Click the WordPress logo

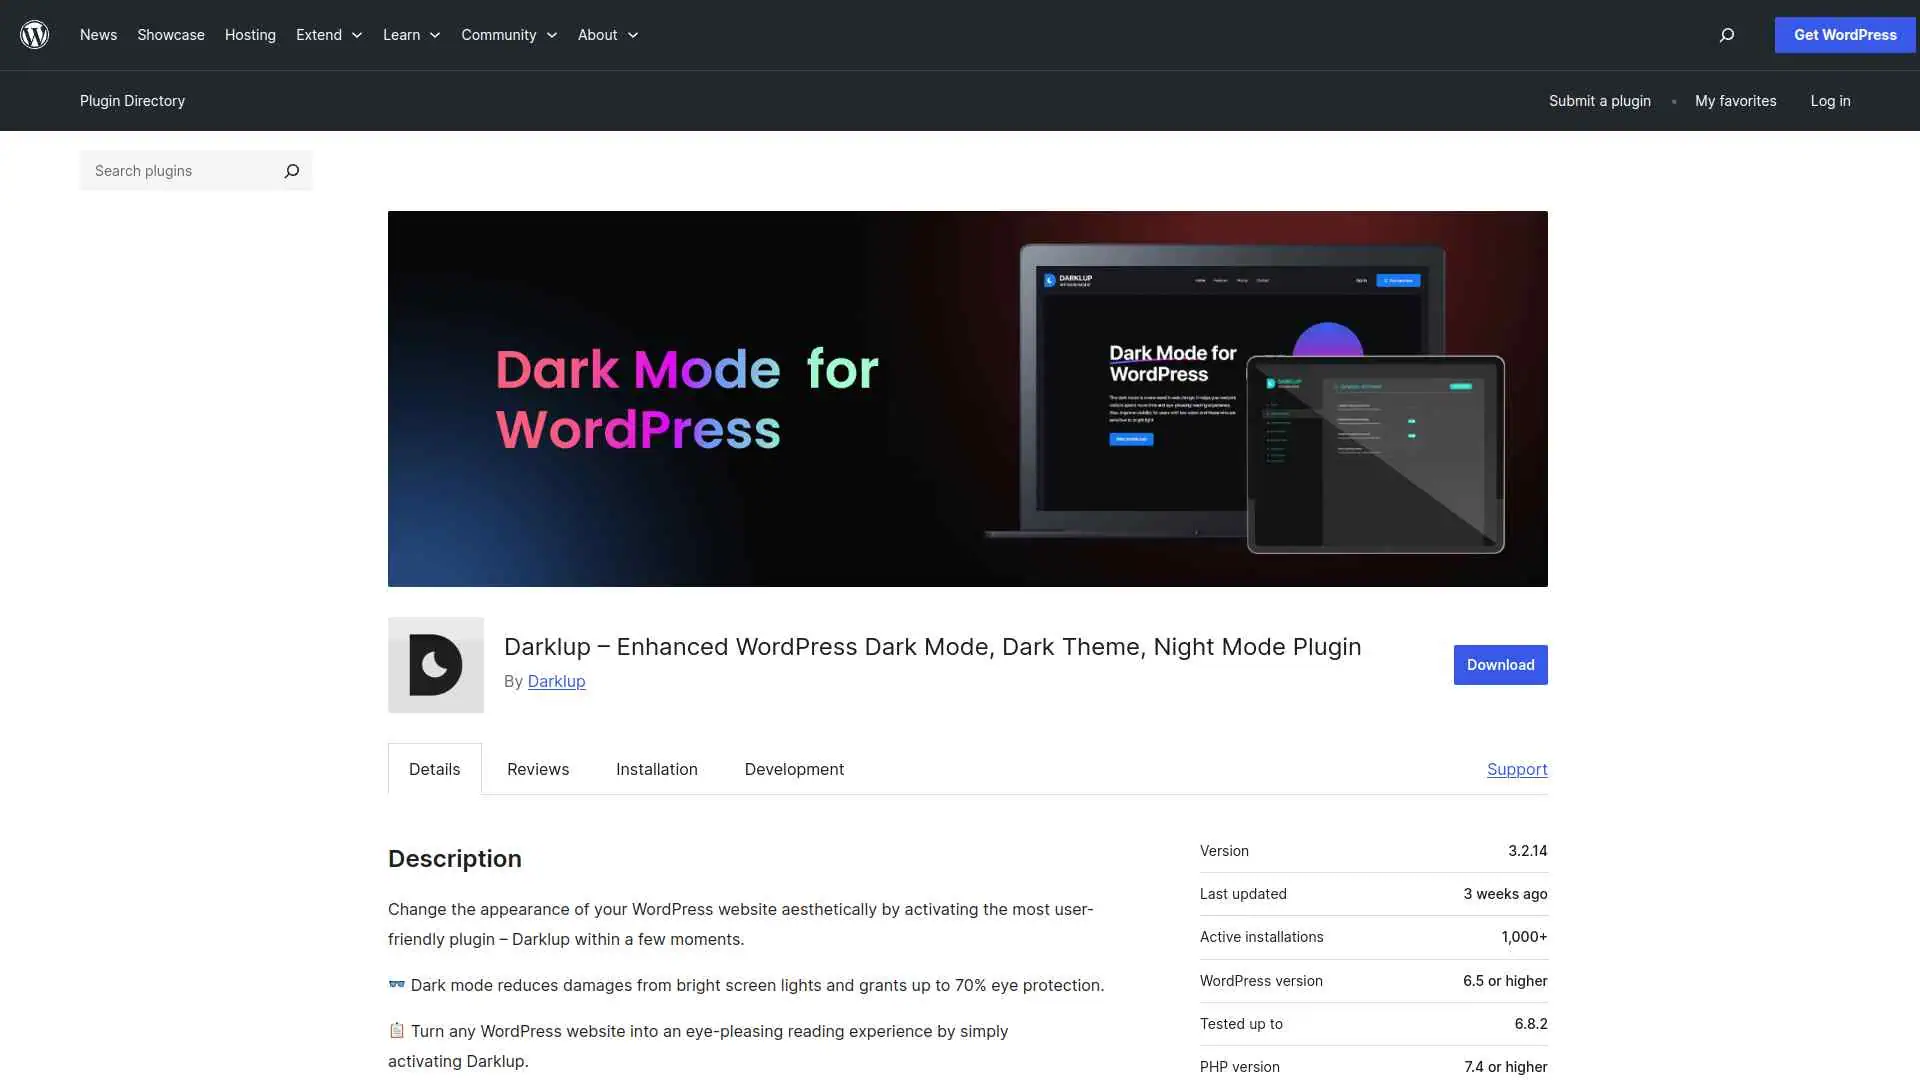(34, 35)
